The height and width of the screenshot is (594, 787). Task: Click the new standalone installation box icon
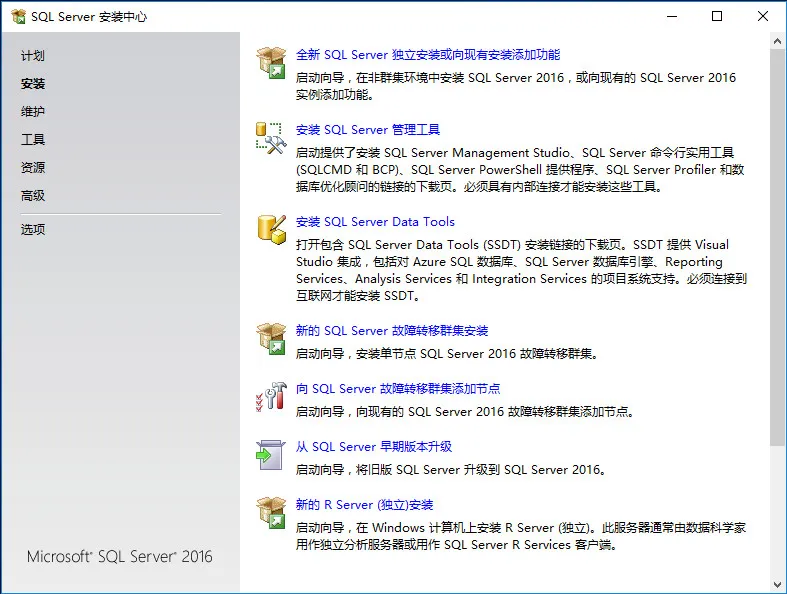(x=271, y=63)
